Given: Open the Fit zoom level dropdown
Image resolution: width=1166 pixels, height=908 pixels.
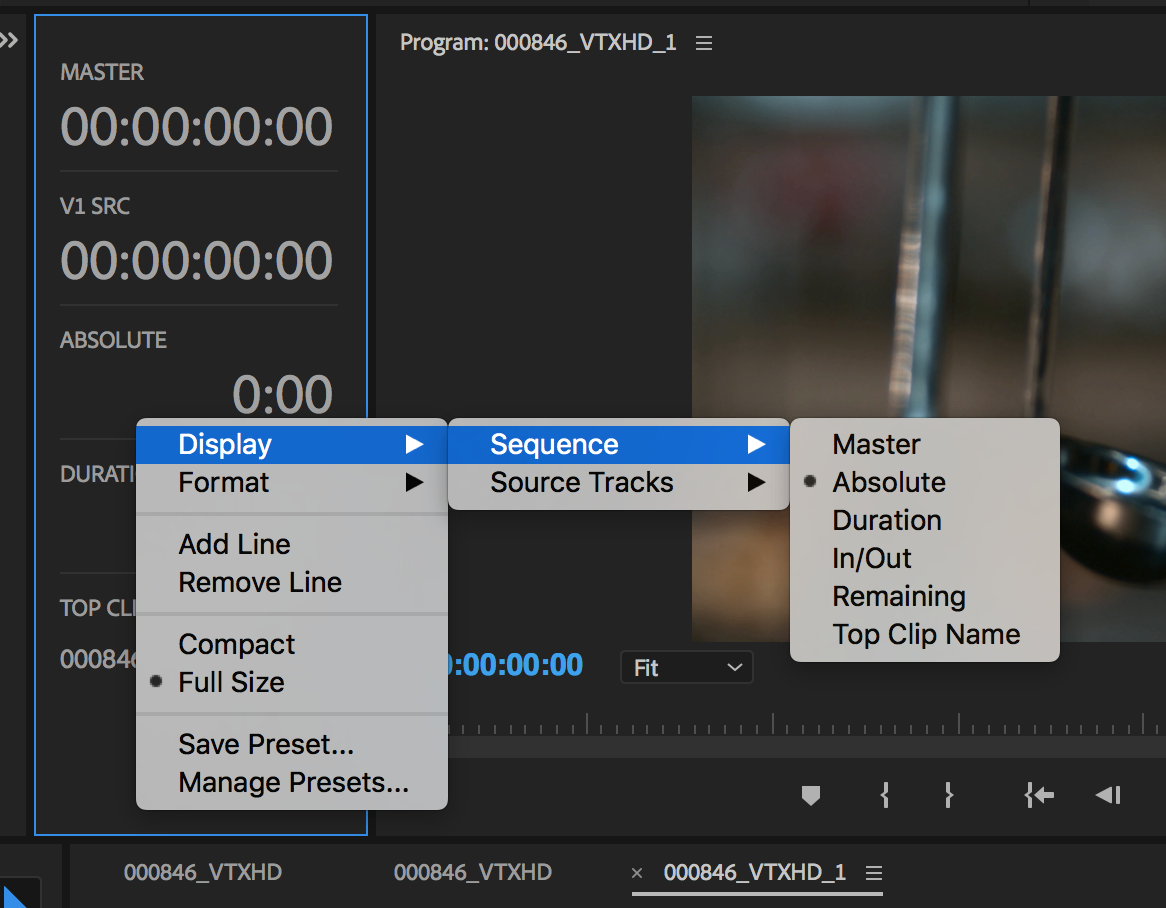Looking at the screenshot, I should point(686,667).
